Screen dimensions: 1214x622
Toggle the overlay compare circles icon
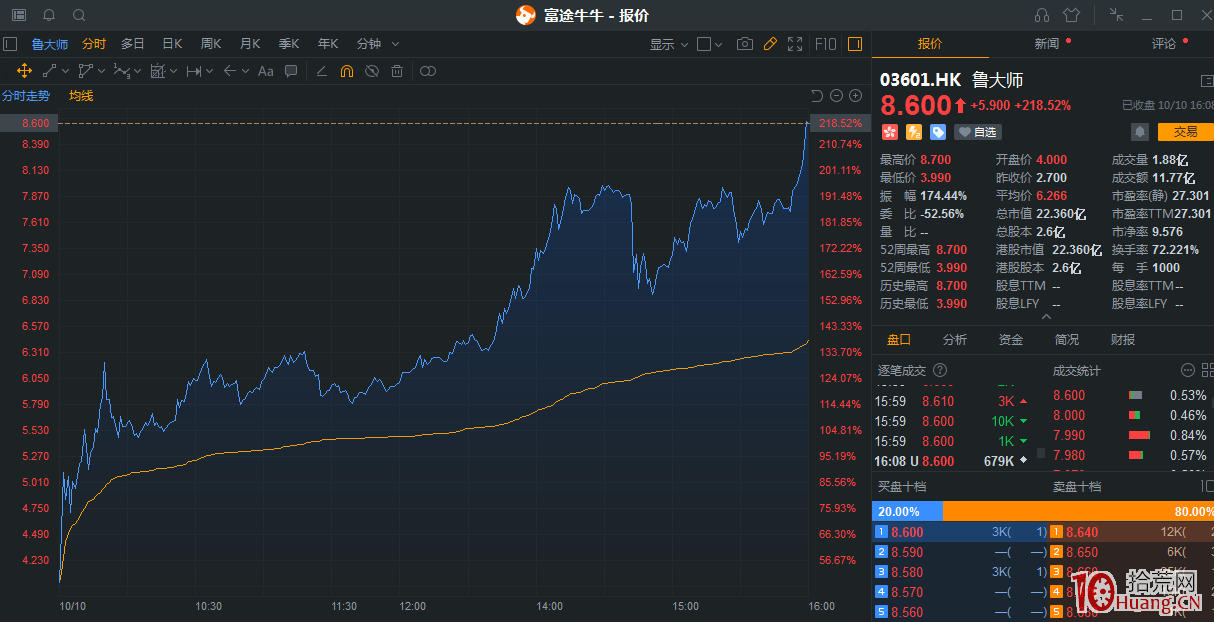click(x=428, y=71)
